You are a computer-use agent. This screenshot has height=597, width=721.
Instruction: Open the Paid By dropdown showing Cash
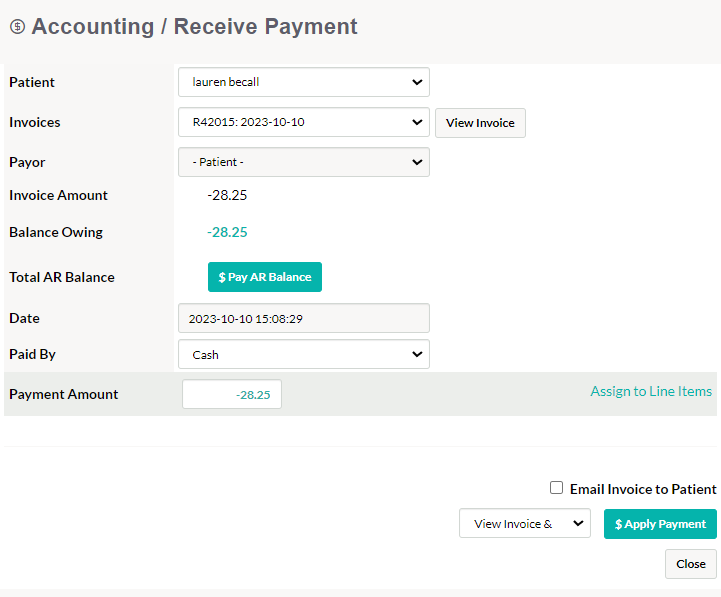coord(304,354)
